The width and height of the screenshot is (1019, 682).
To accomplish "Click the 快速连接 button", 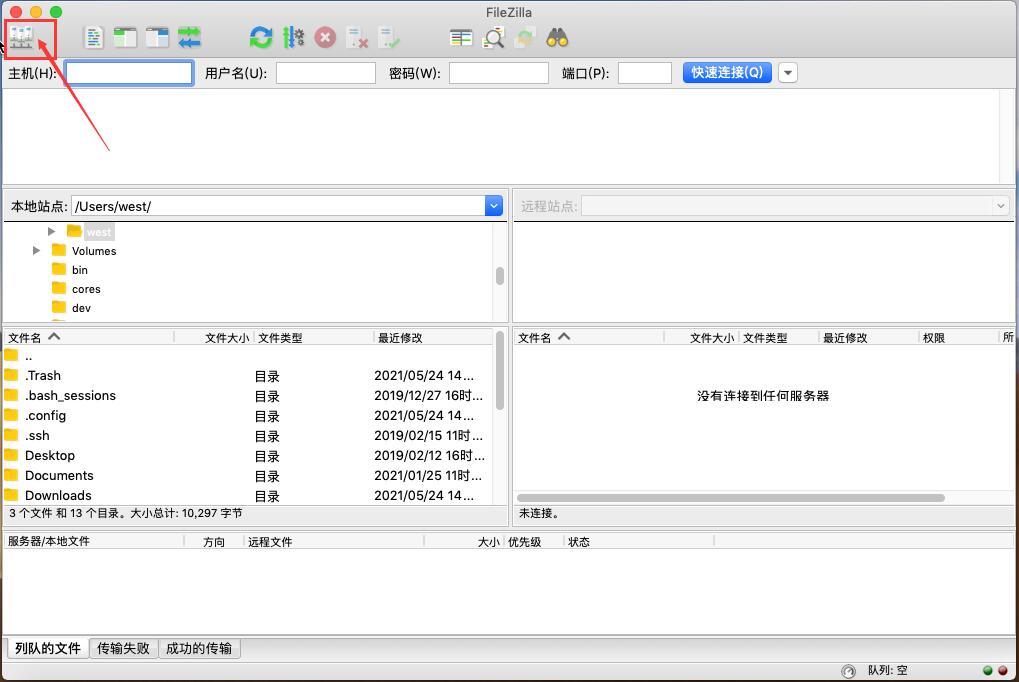I will pyautogui.click(x=727, y=73).
